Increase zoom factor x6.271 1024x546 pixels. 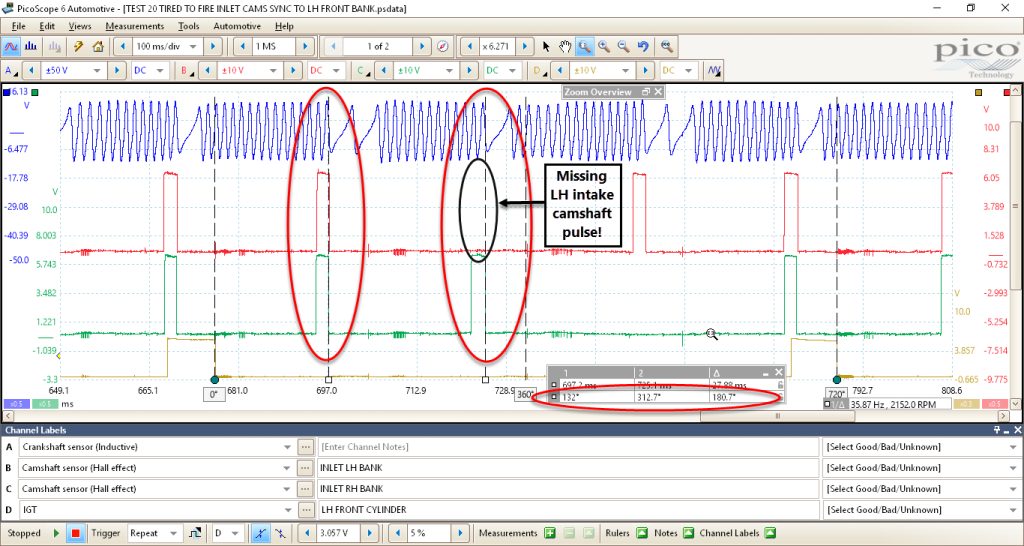[525, 46]
